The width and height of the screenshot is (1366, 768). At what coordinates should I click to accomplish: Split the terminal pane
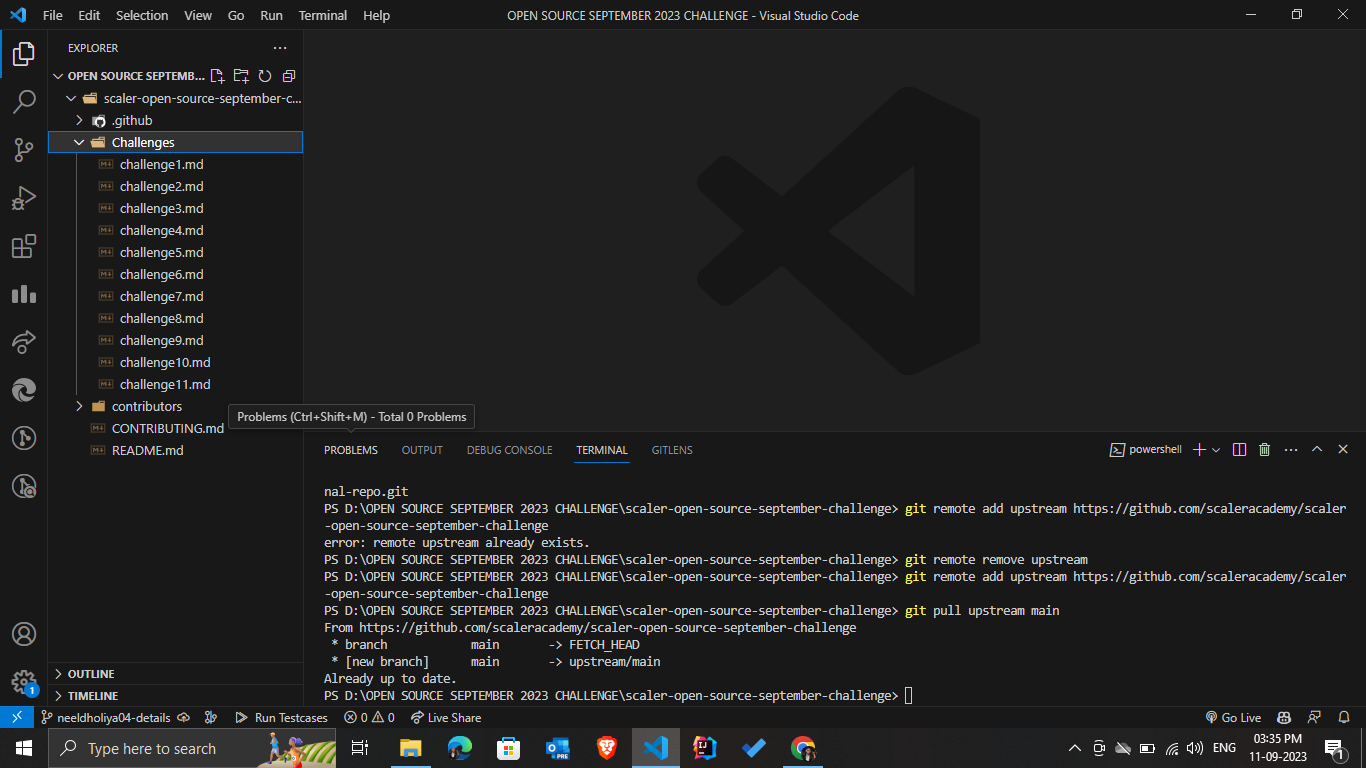coord(1239,449)
